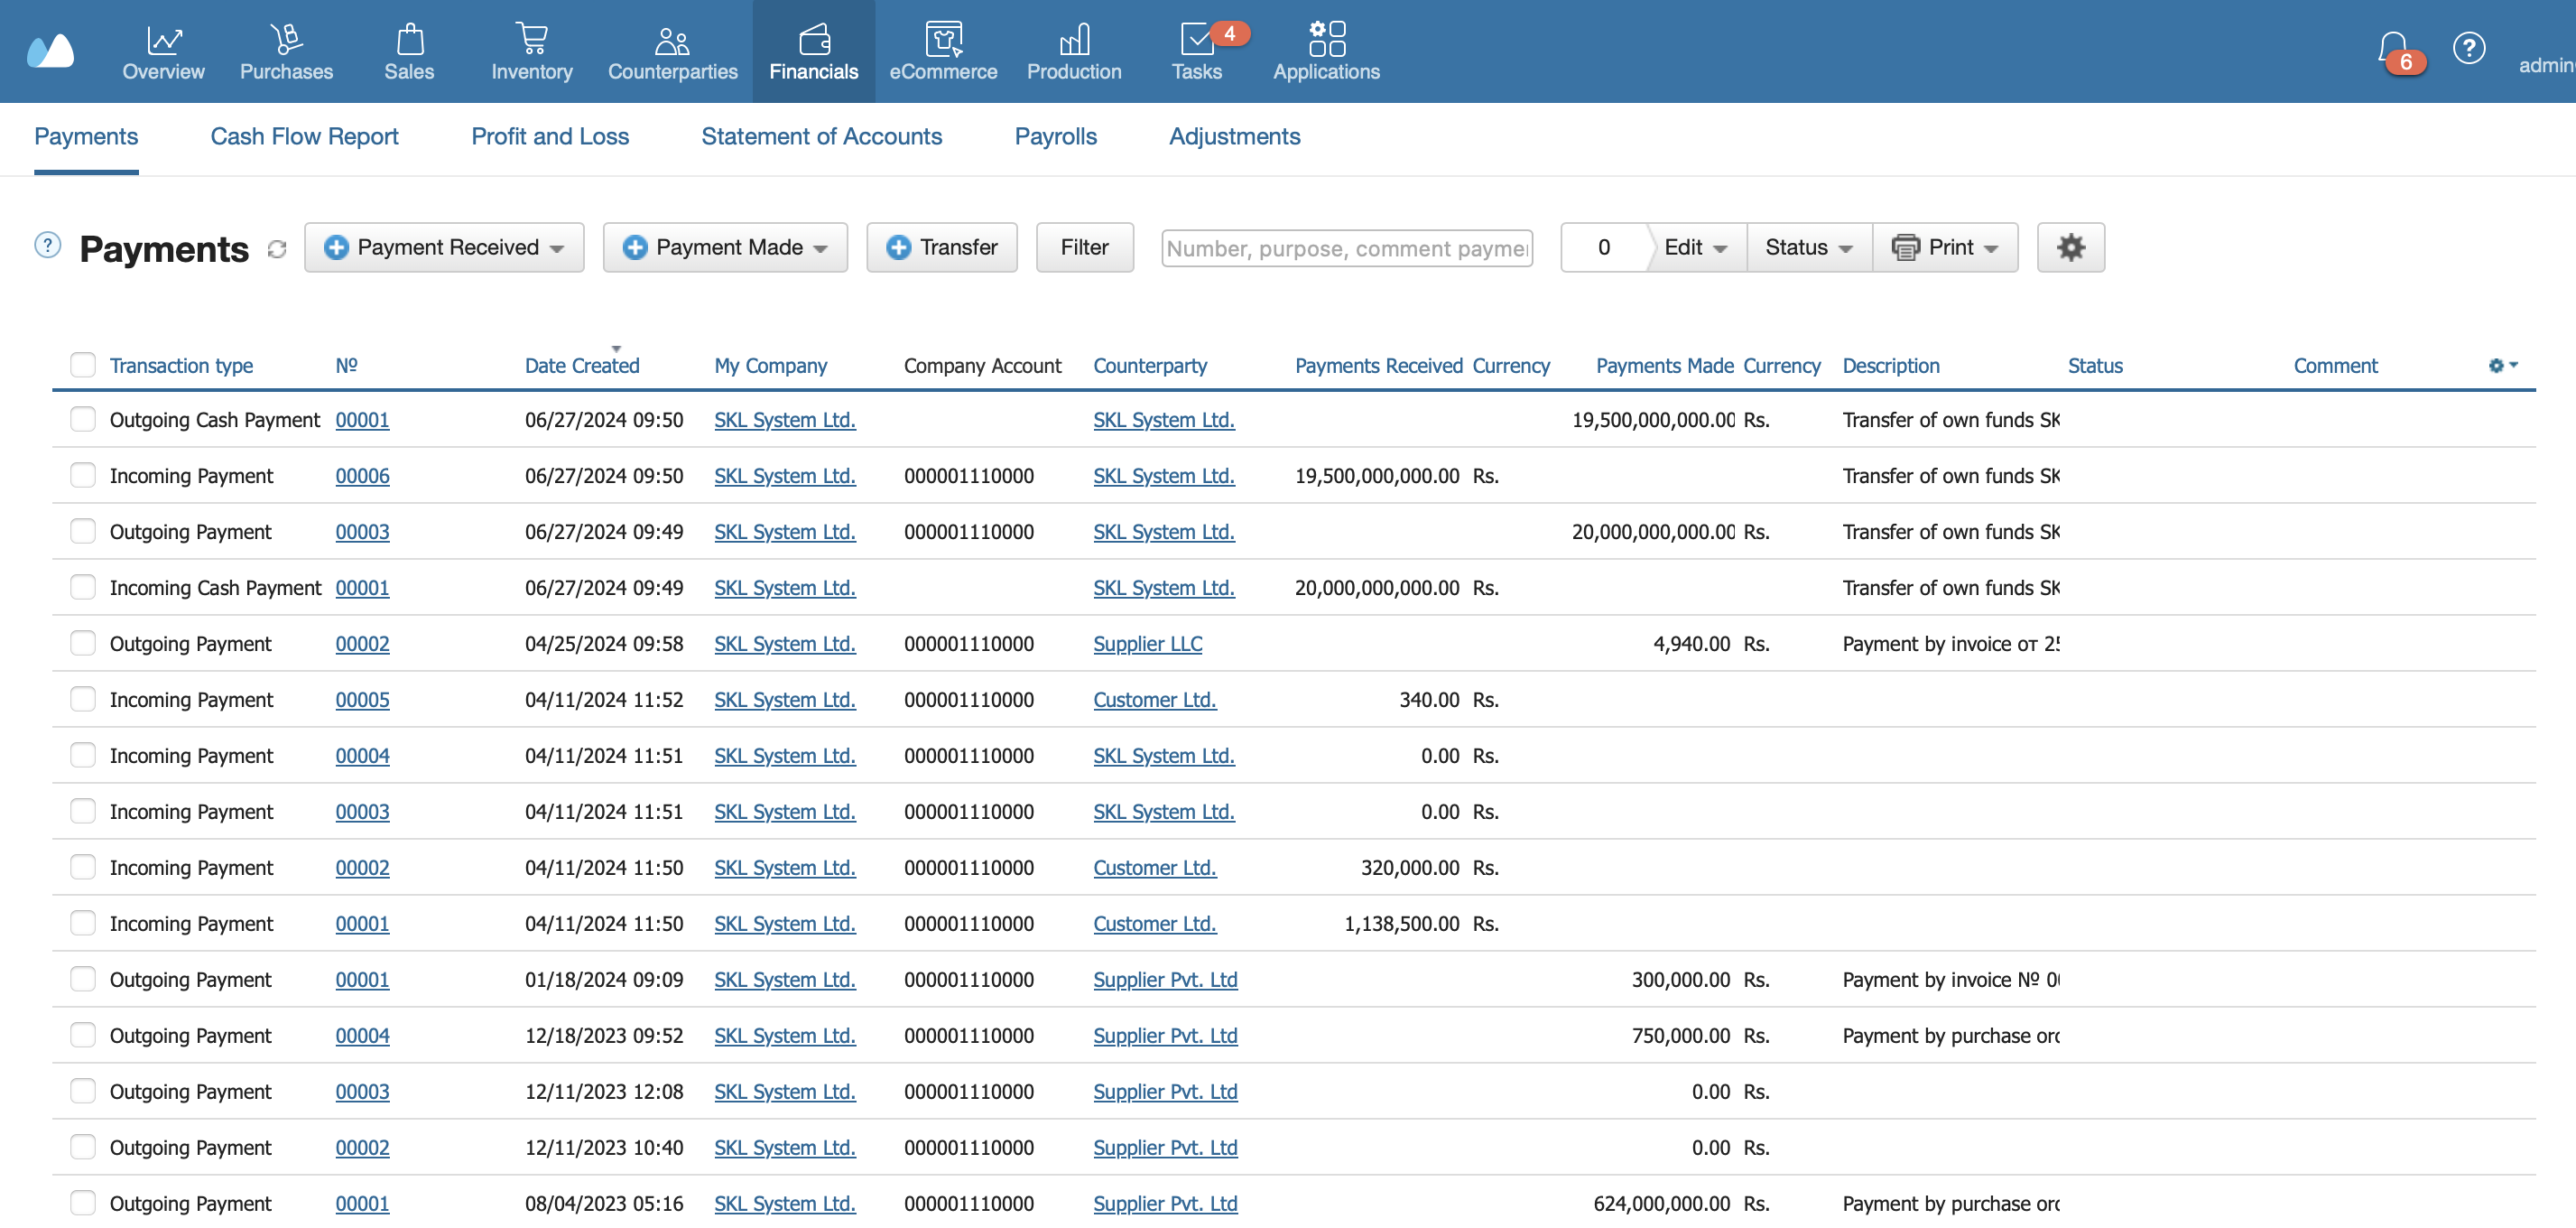Image resolution: width=2576 pixels, height=1228 pixels.
Task: Sort by Comment column header
Action: click(2335, 366)
